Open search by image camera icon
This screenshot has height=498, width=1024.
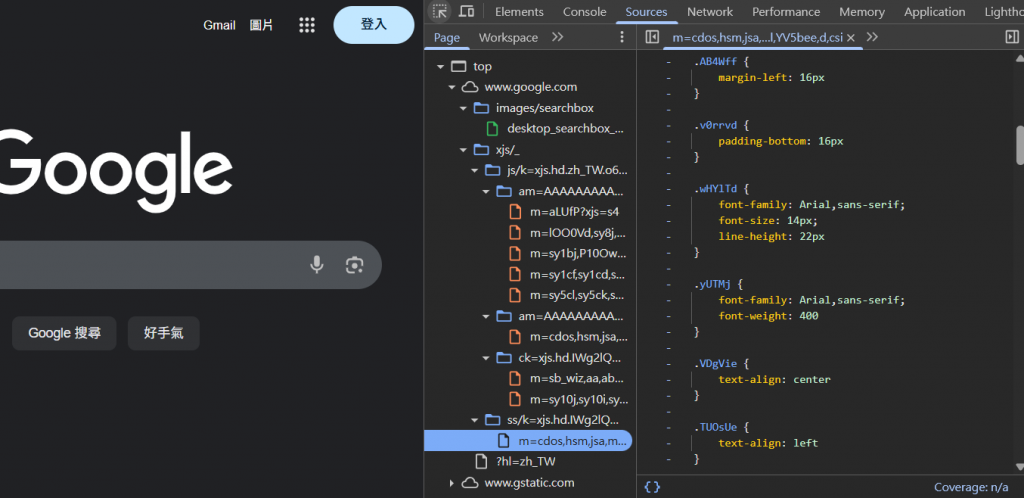click(x=354, y=265)
